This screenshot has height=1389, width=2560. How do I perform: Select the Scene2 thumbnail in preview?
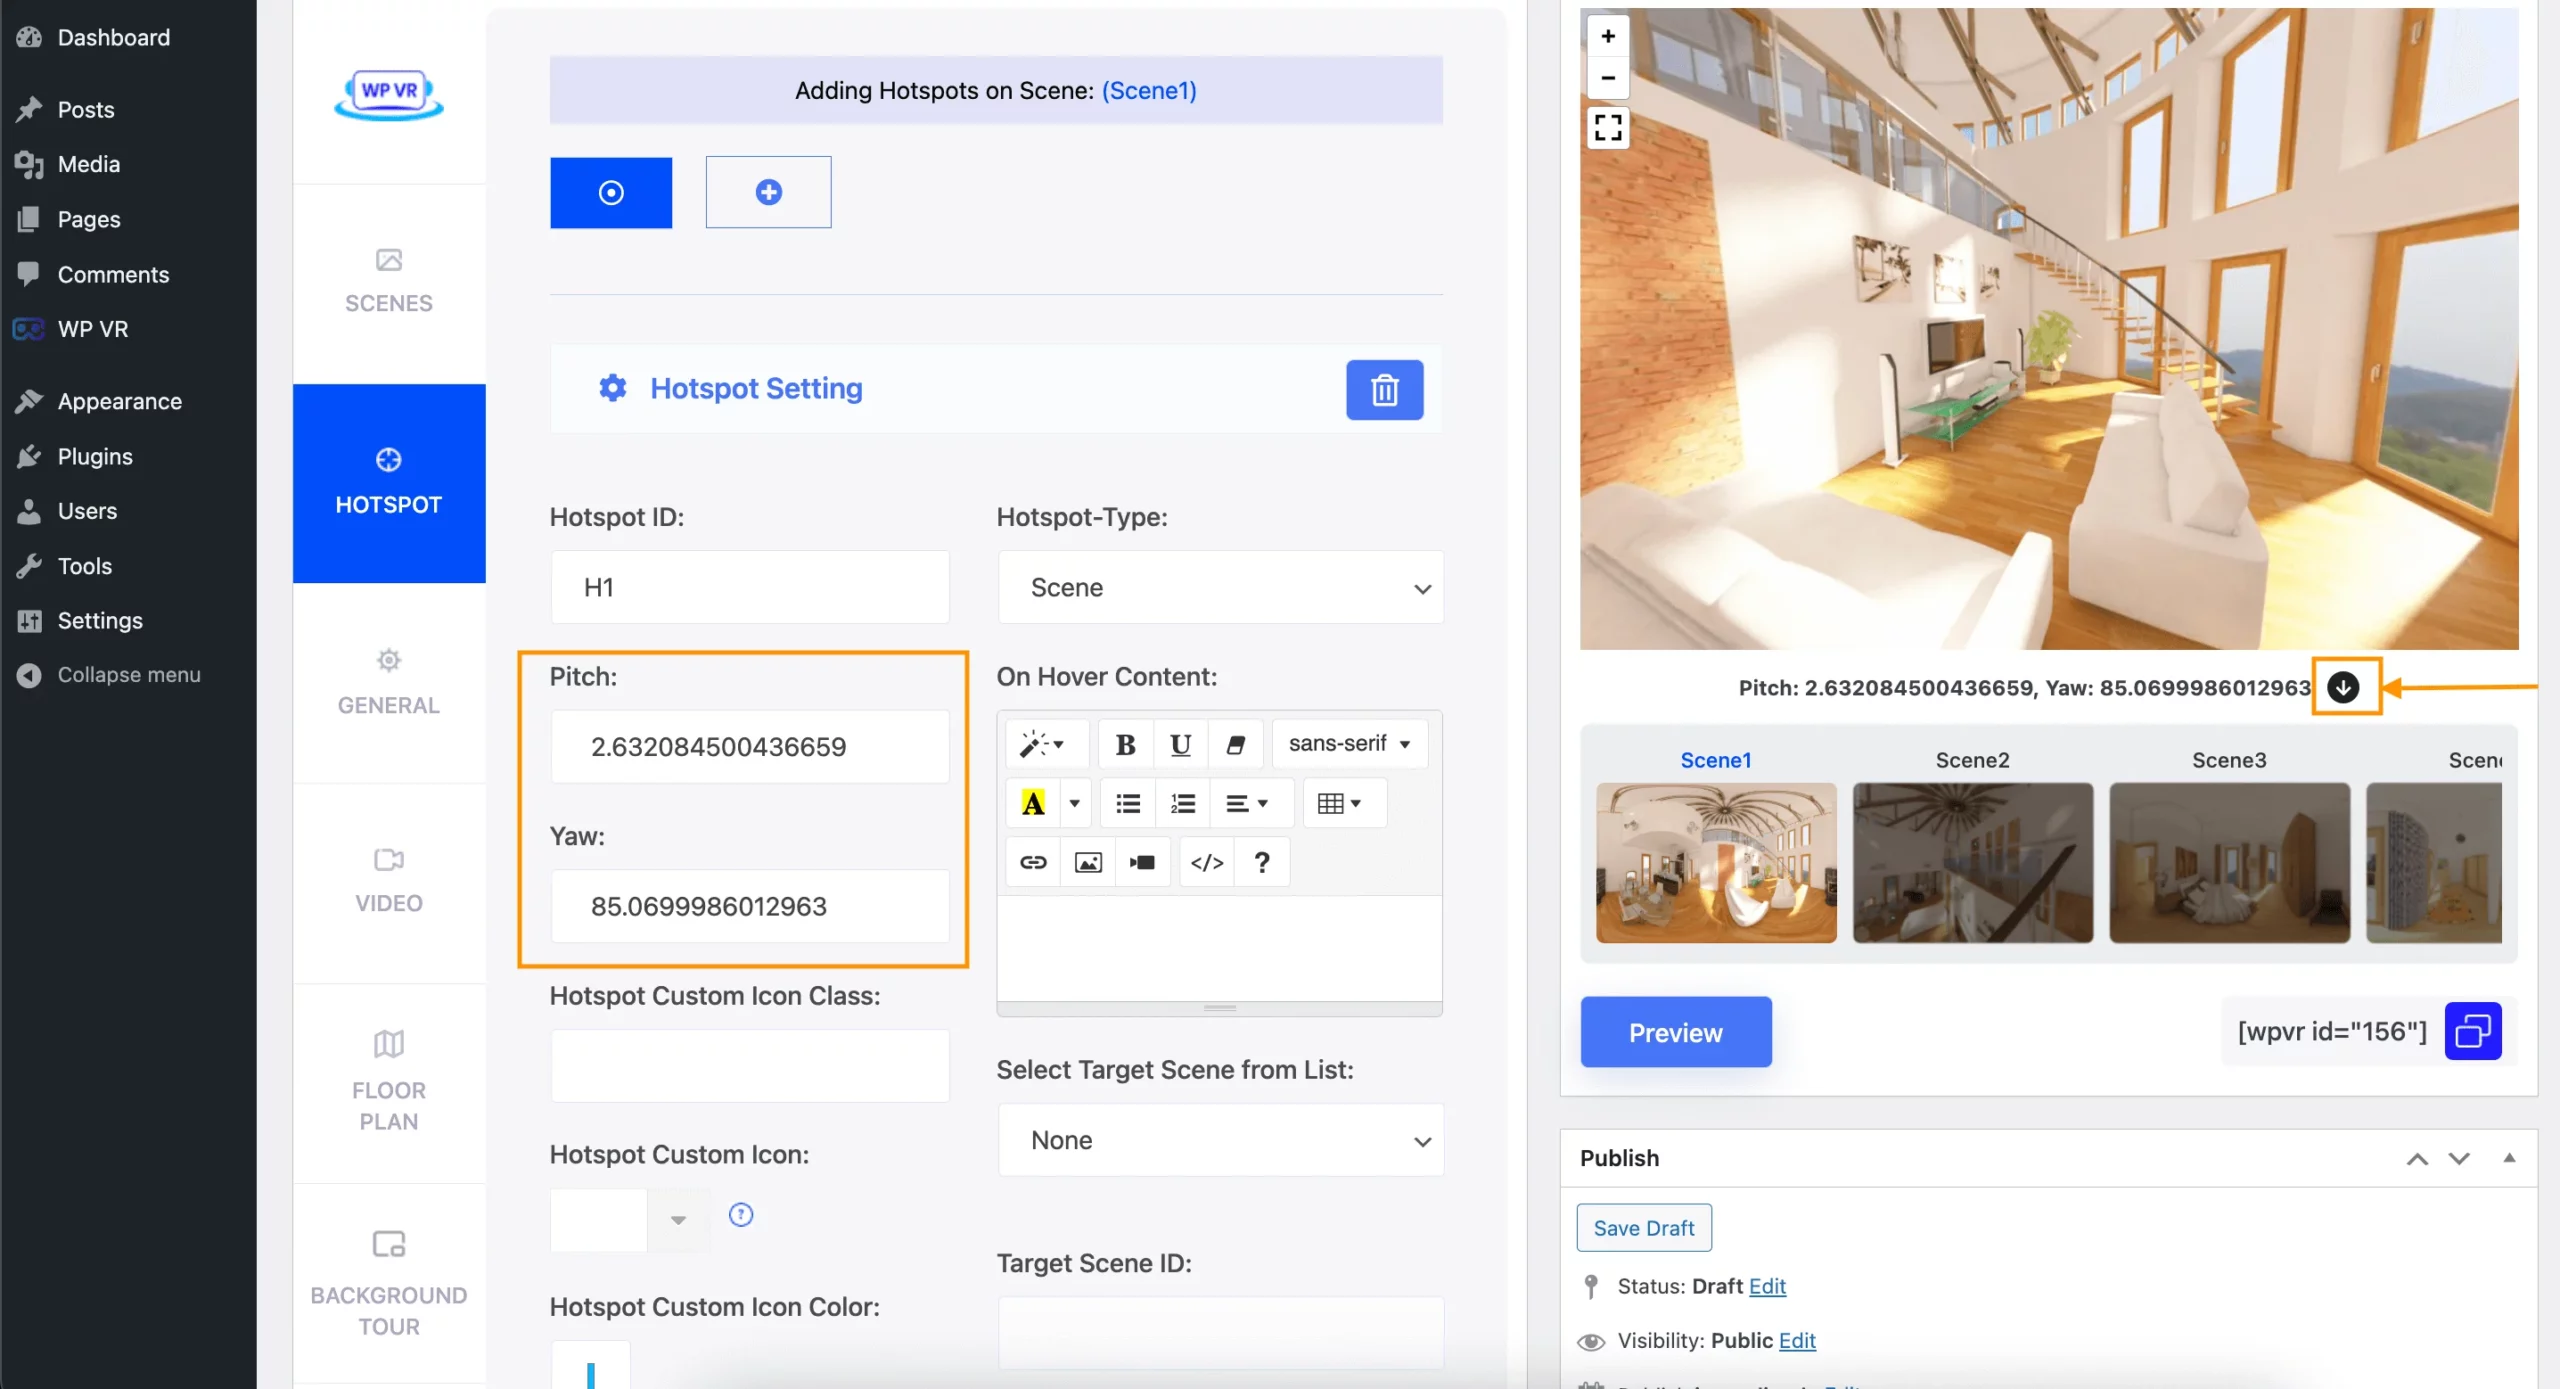1972,862
